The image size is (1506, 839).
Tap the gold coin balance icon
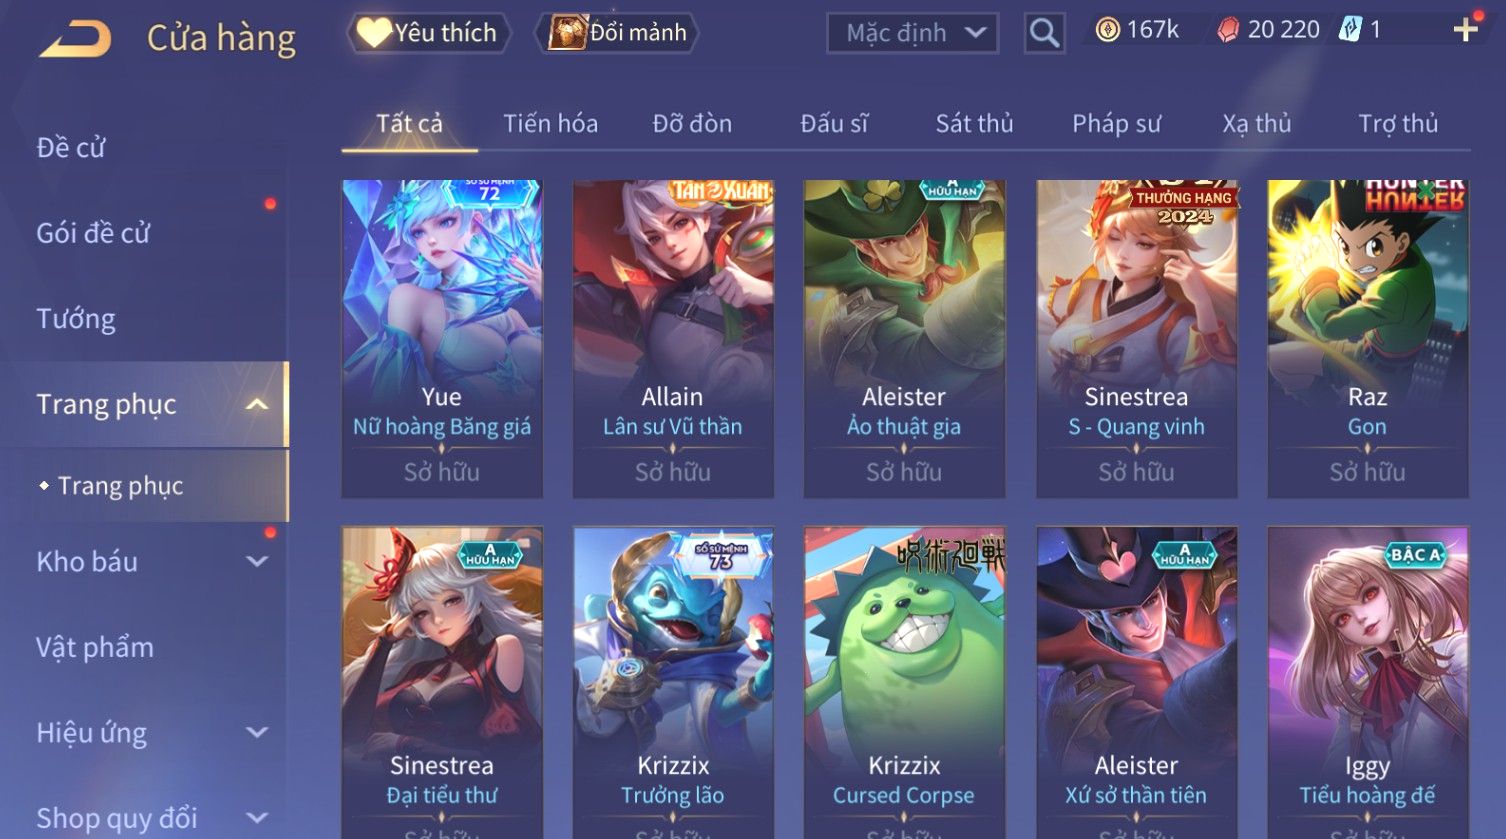pos(1107,30)
